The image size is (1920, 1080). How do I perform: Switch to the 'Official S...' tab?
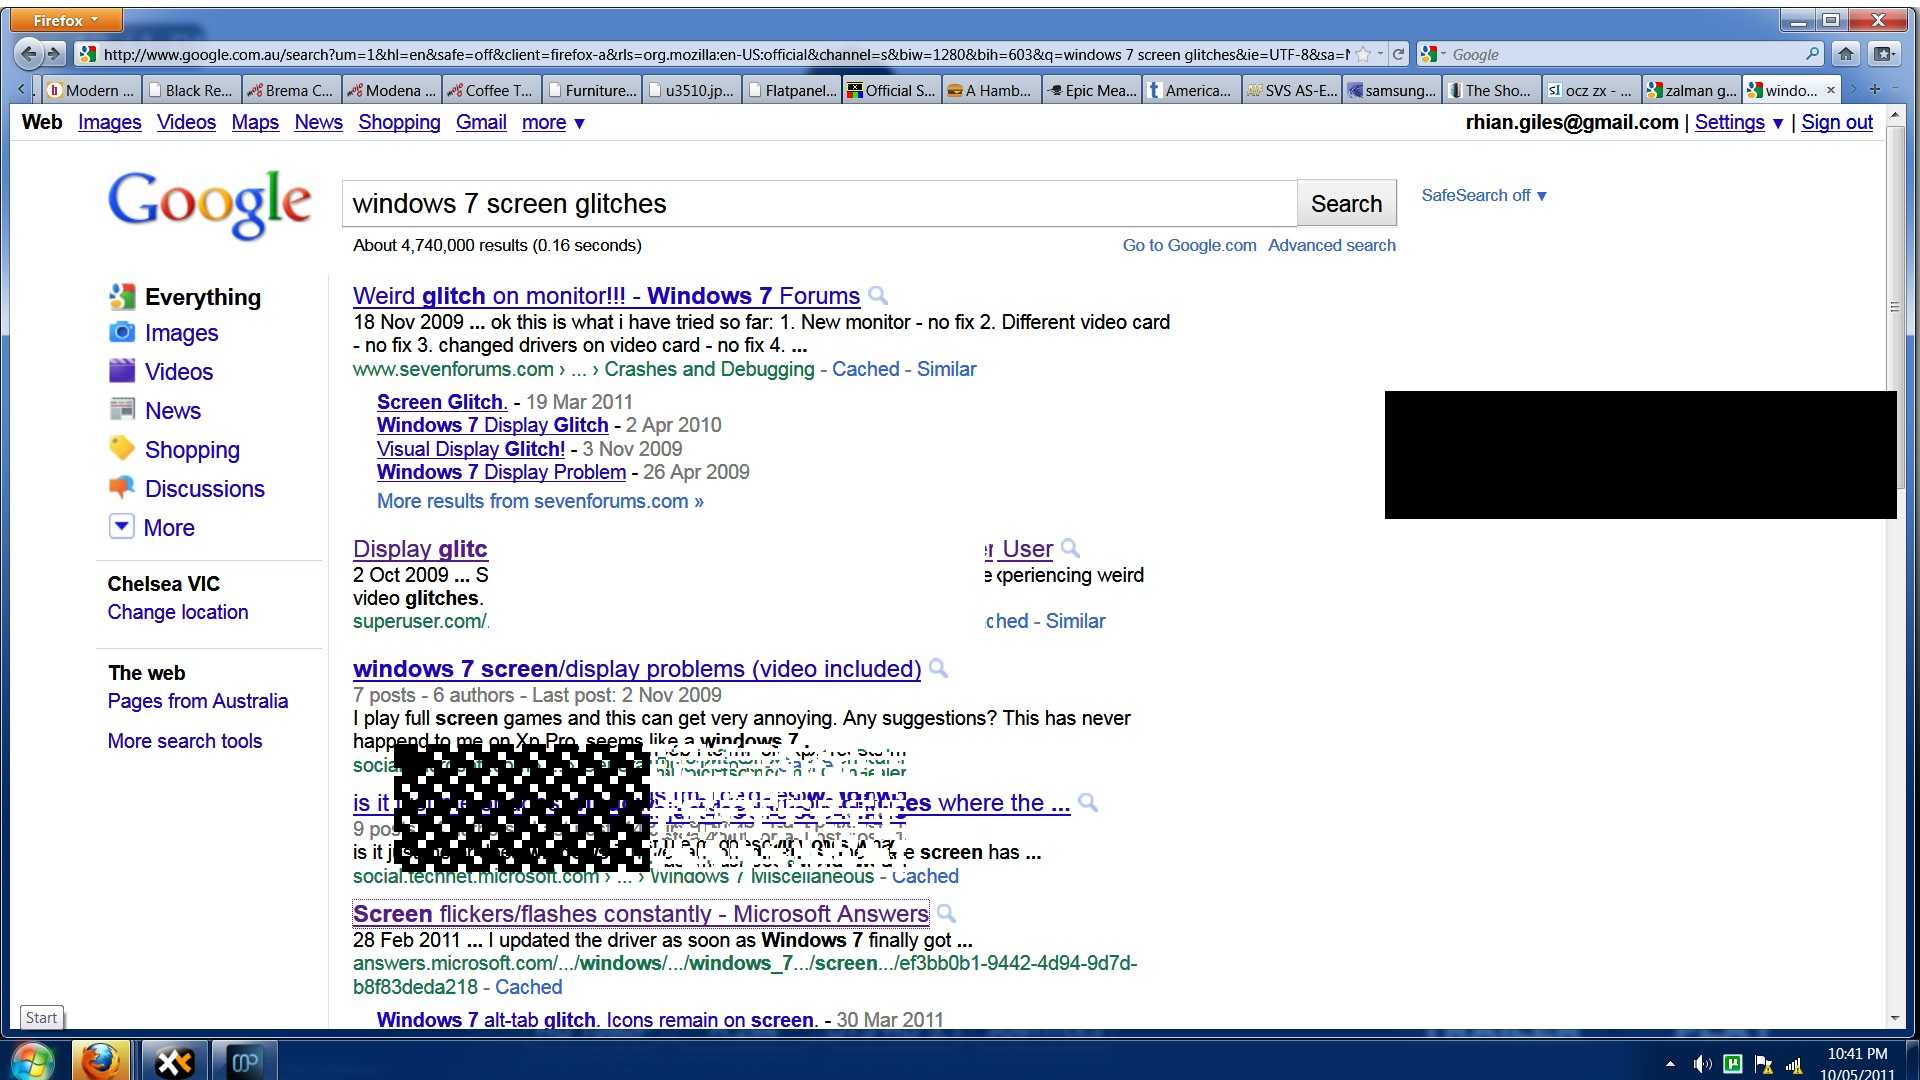[891, 90]
